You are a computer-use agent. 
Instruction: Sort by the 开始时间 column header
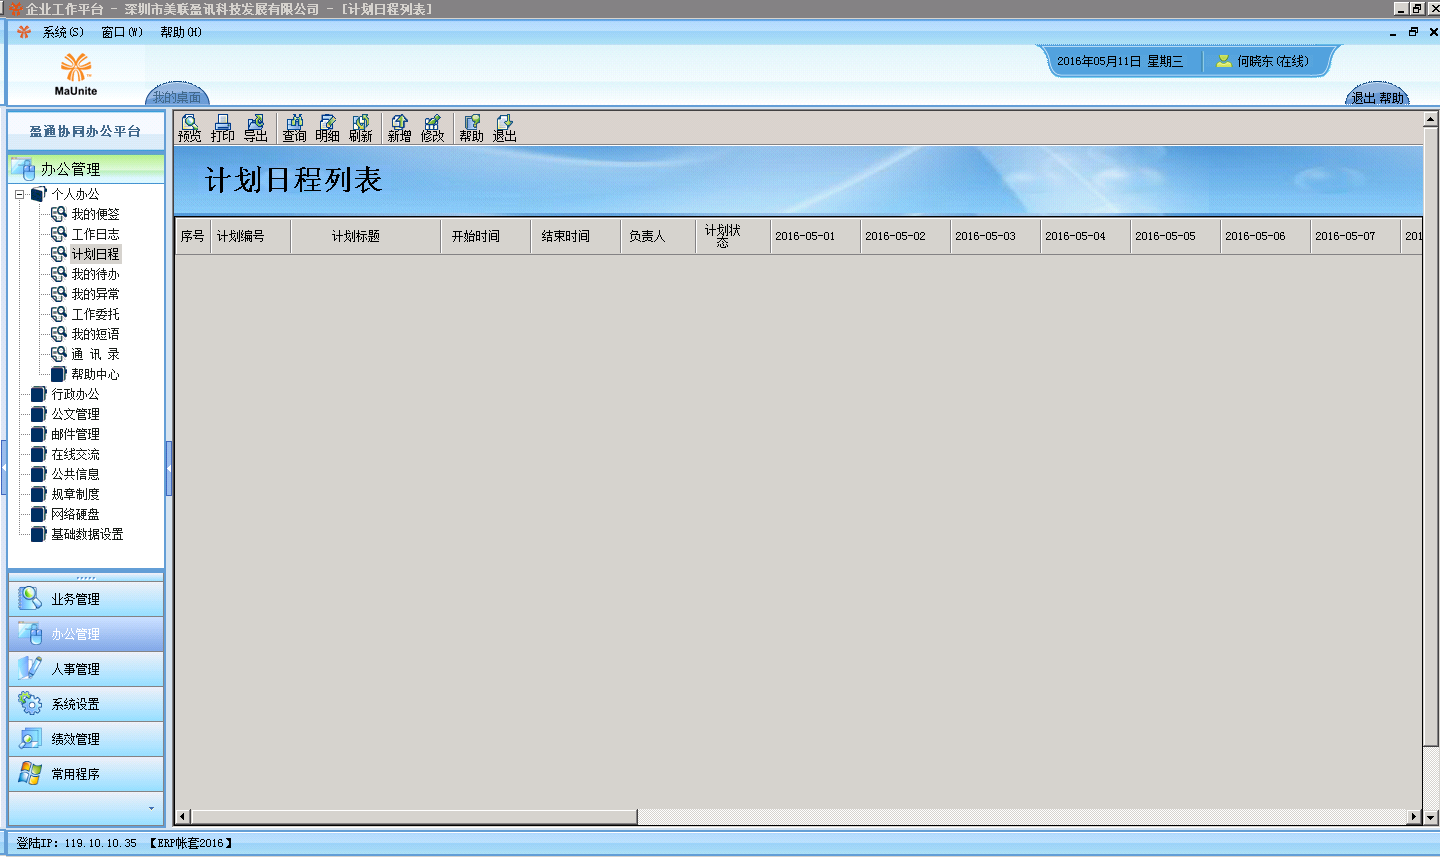click(x=485, y=236)
